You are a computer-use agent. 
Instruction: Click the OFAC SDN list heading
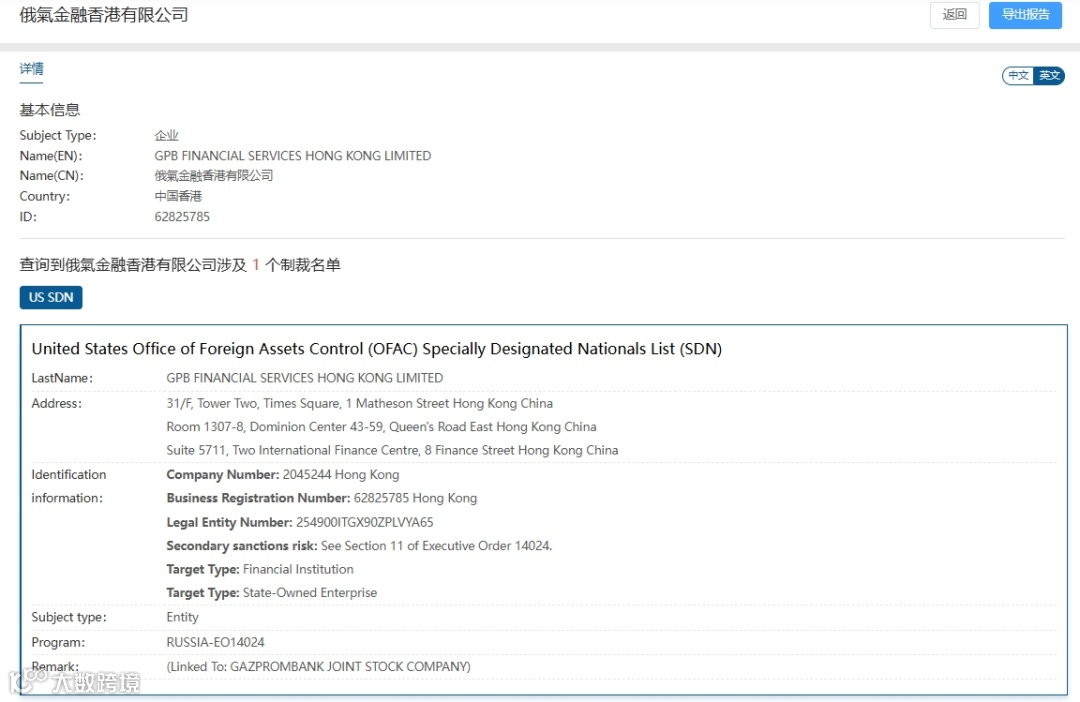(377, 349)
